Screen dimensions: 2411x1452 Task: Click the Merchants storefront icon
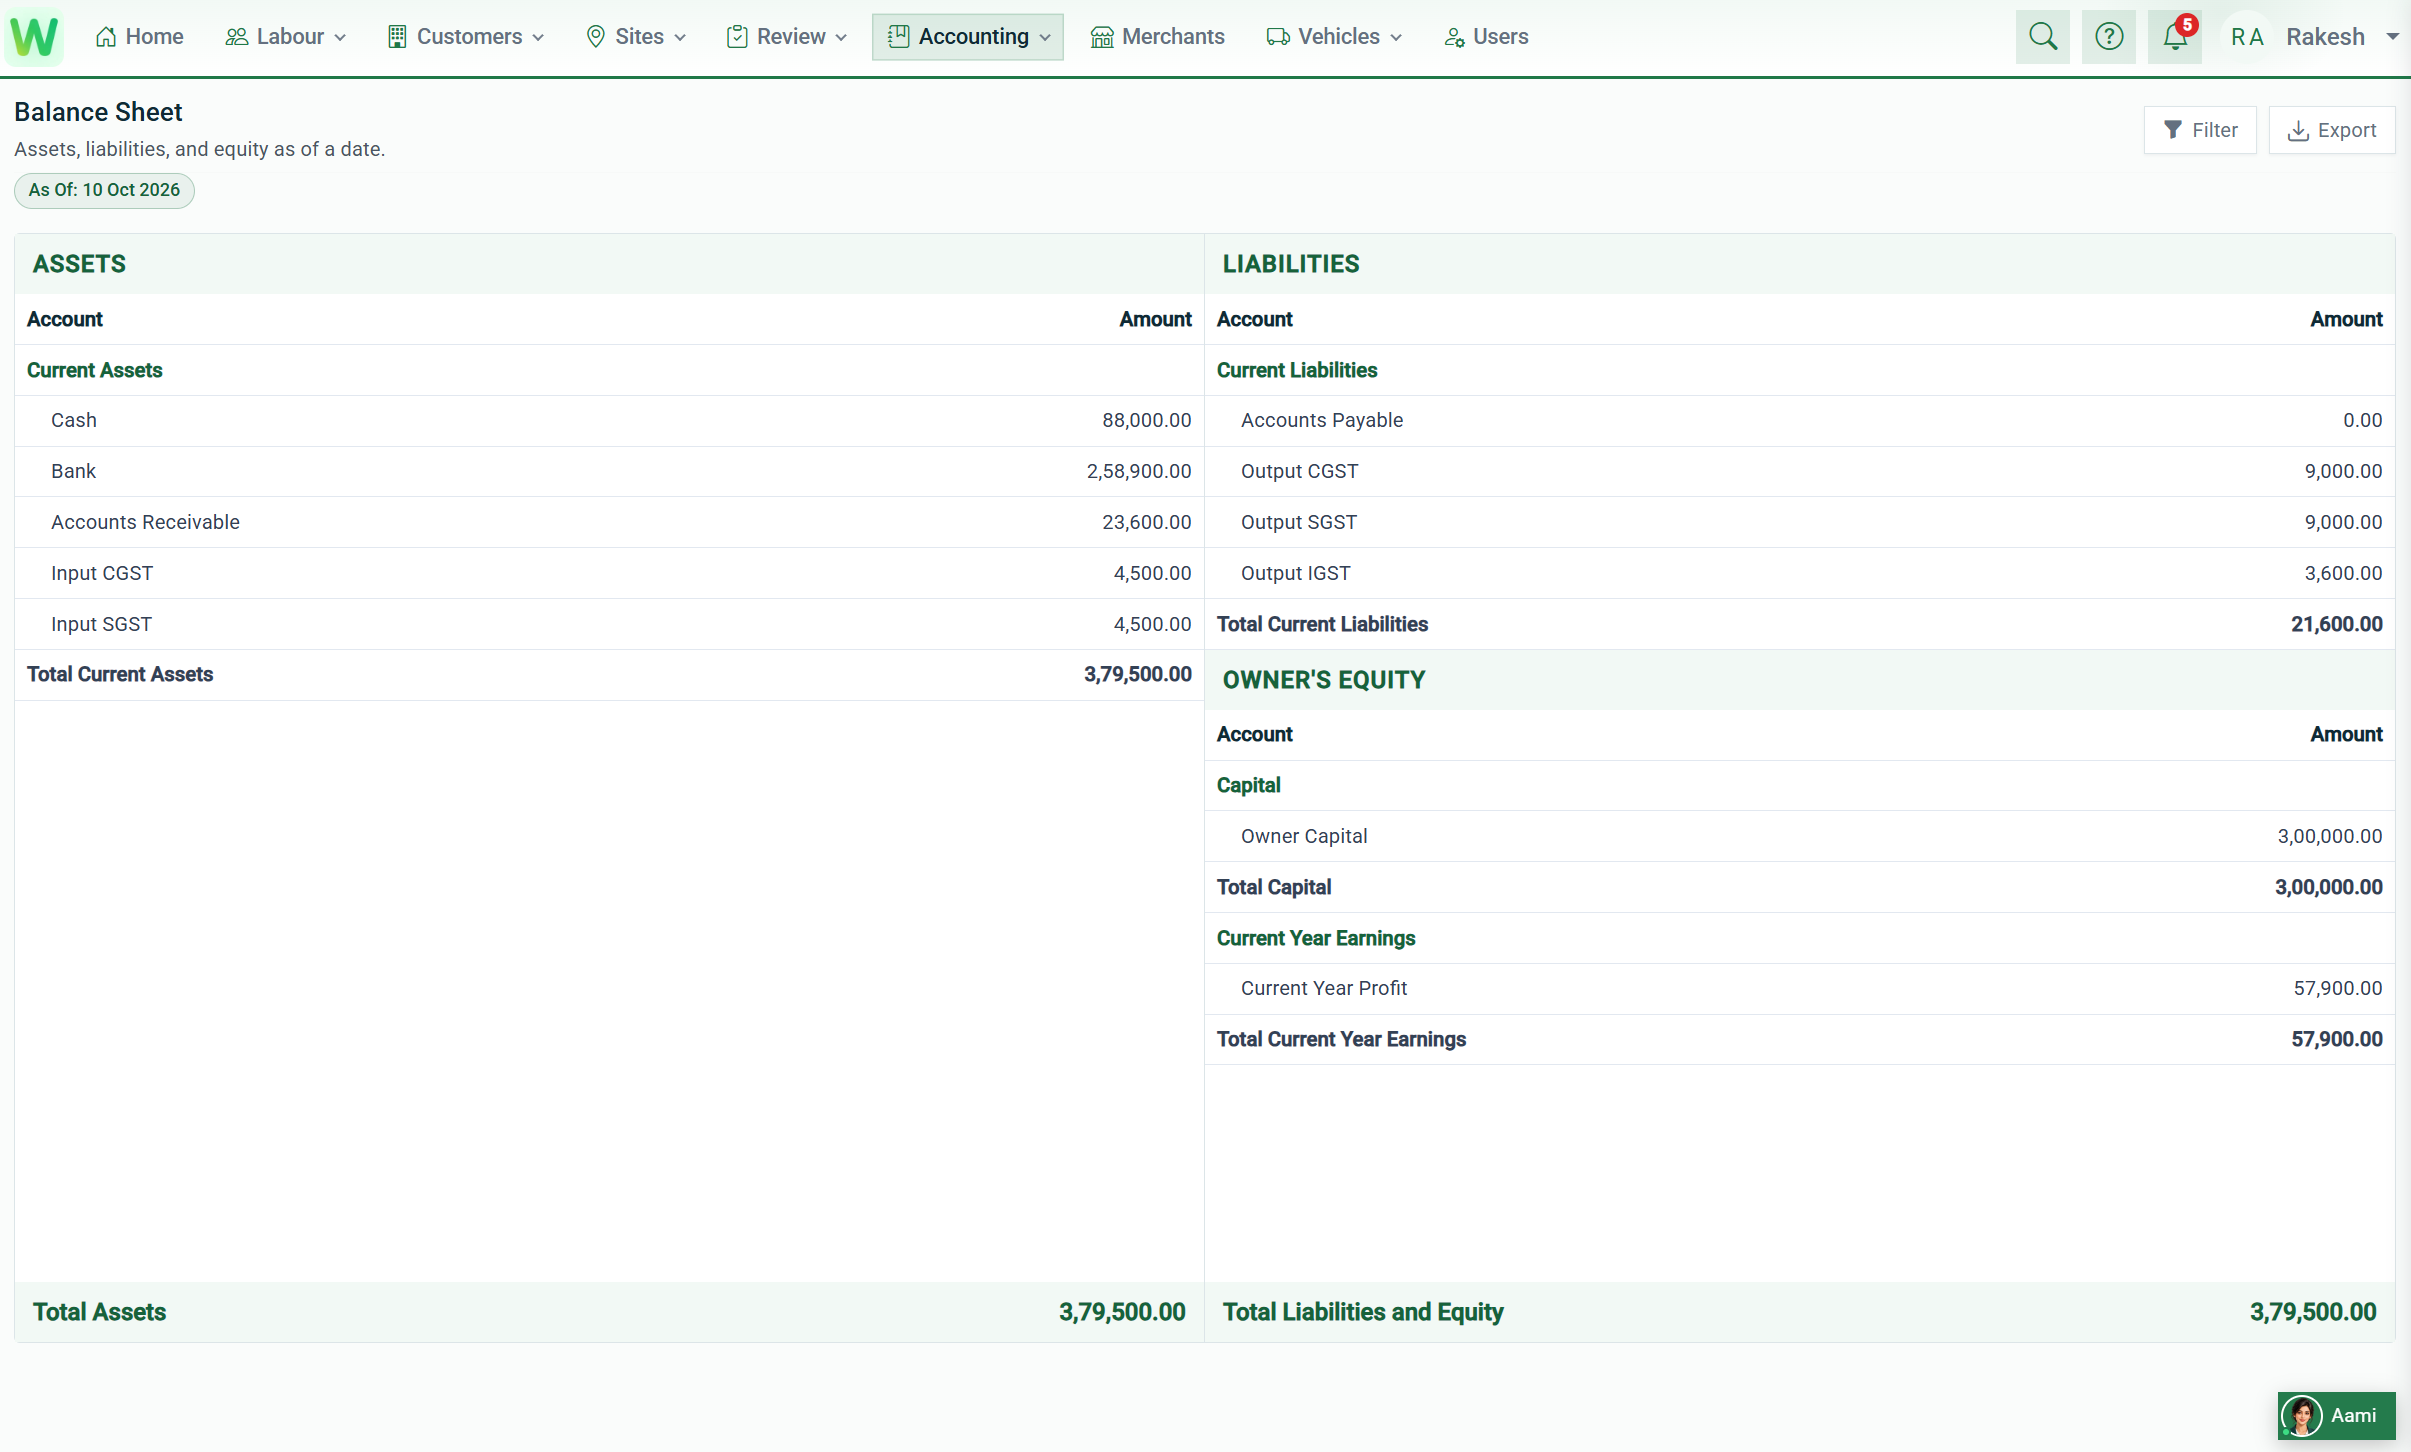pyautogui.click(x=1102, y=37)
